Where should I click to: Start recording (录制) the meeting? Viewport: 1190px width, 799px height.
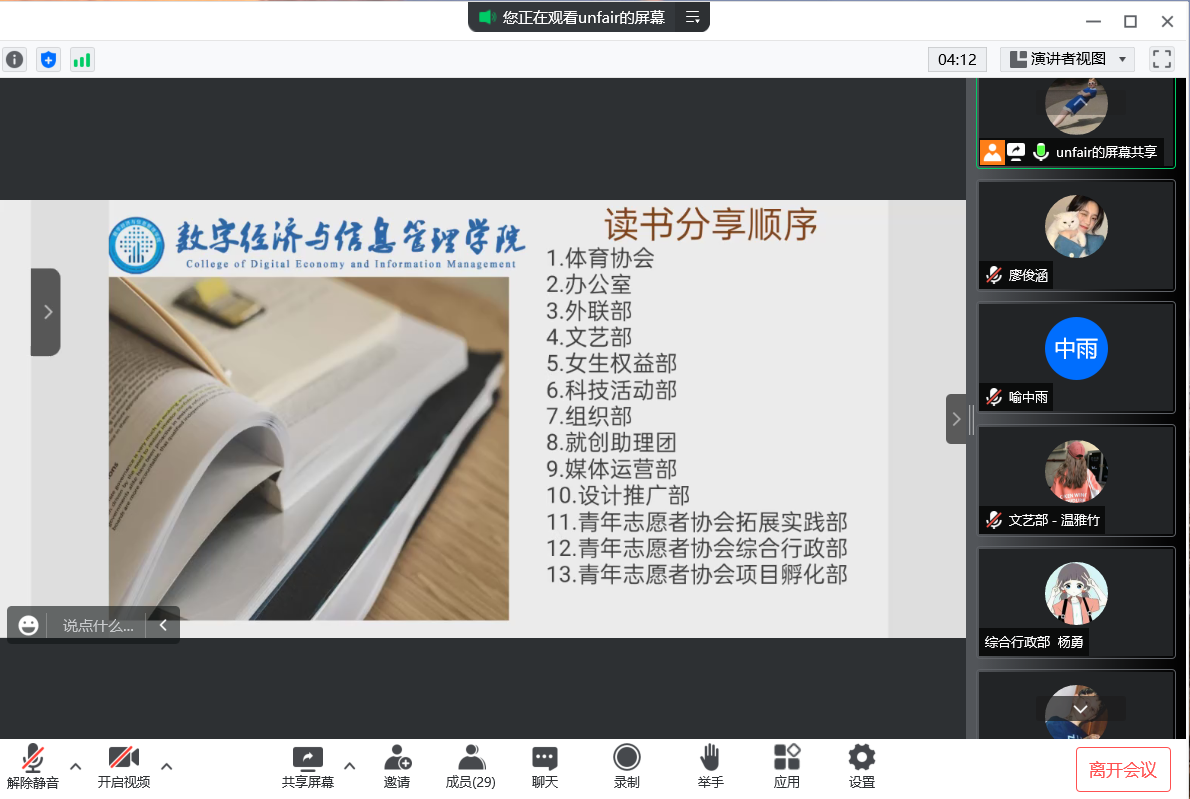pyautogui.click(x=627, y=766)
